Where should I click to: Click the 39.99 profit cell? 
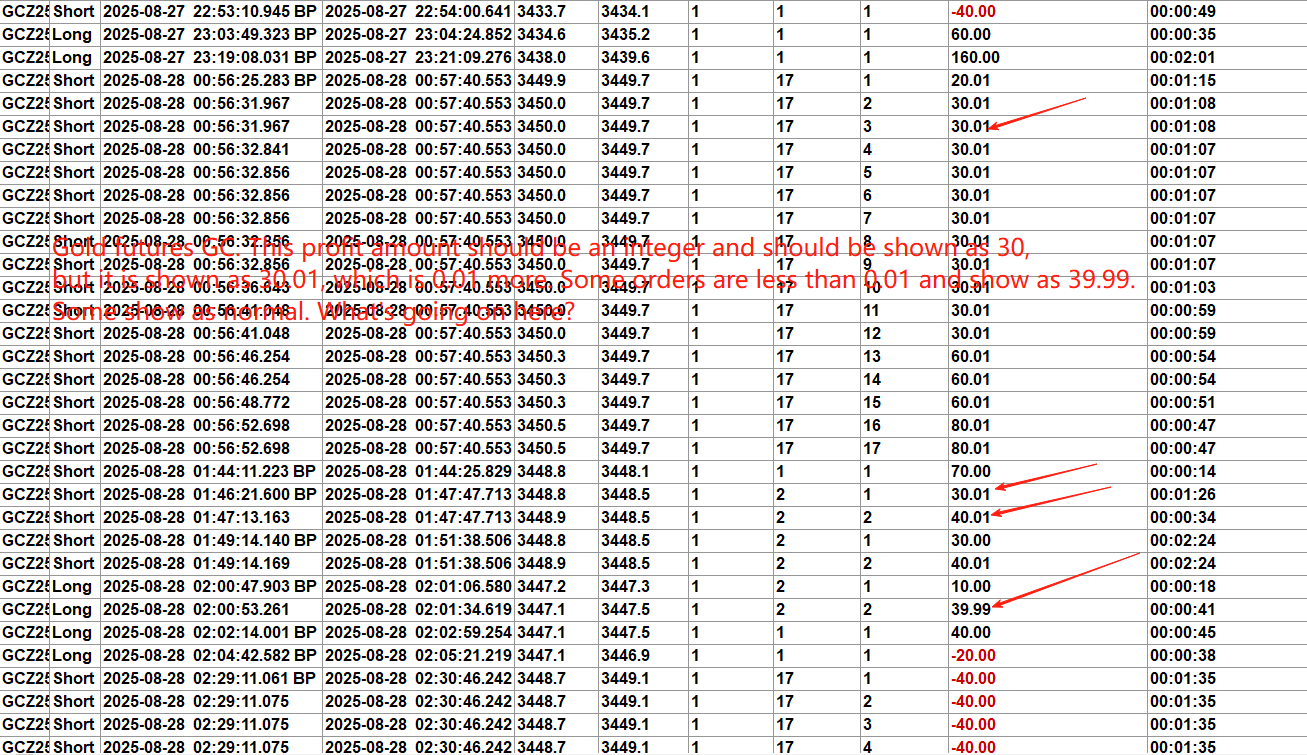point(1047,609)
